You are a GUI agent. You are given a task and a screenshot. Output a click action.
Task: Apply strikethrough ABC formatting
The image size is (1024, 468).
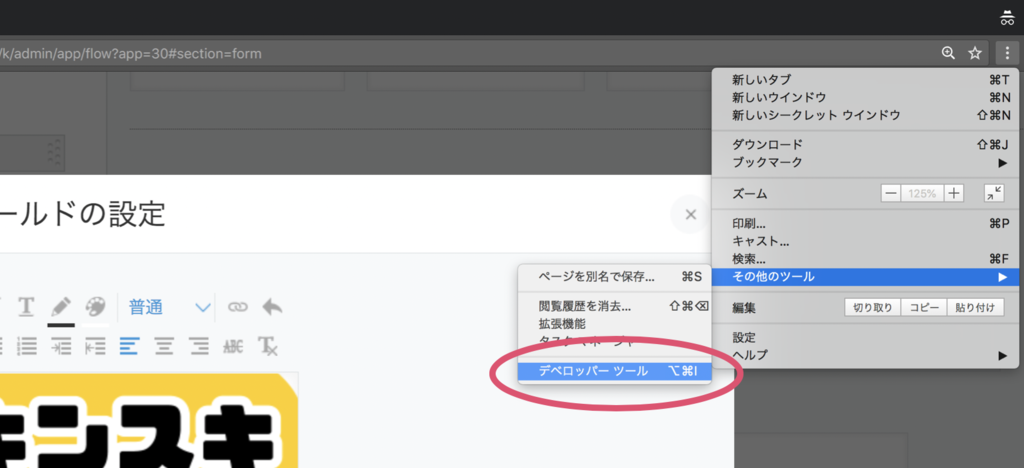(233, 346)
